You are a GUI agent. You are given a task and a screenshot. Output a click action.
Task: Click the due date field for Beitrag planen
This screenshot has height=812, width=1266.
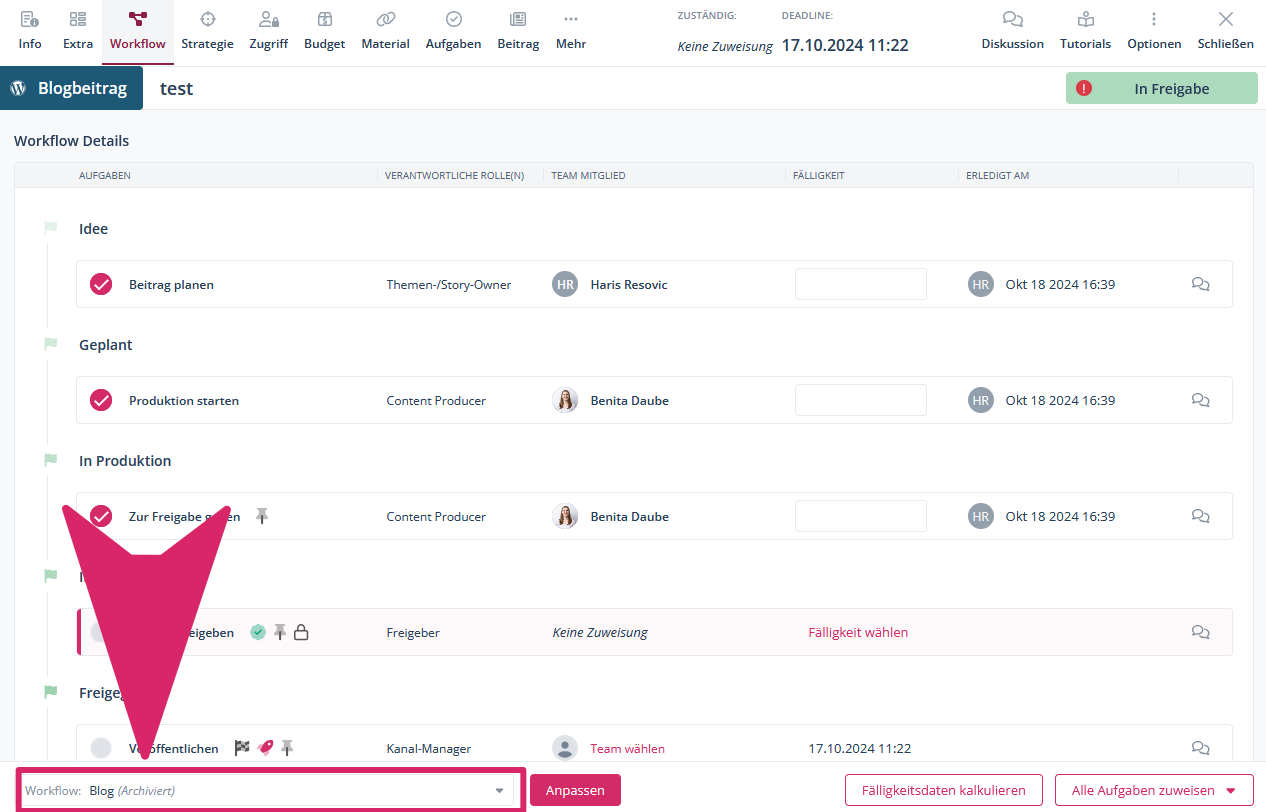(860, 285)
